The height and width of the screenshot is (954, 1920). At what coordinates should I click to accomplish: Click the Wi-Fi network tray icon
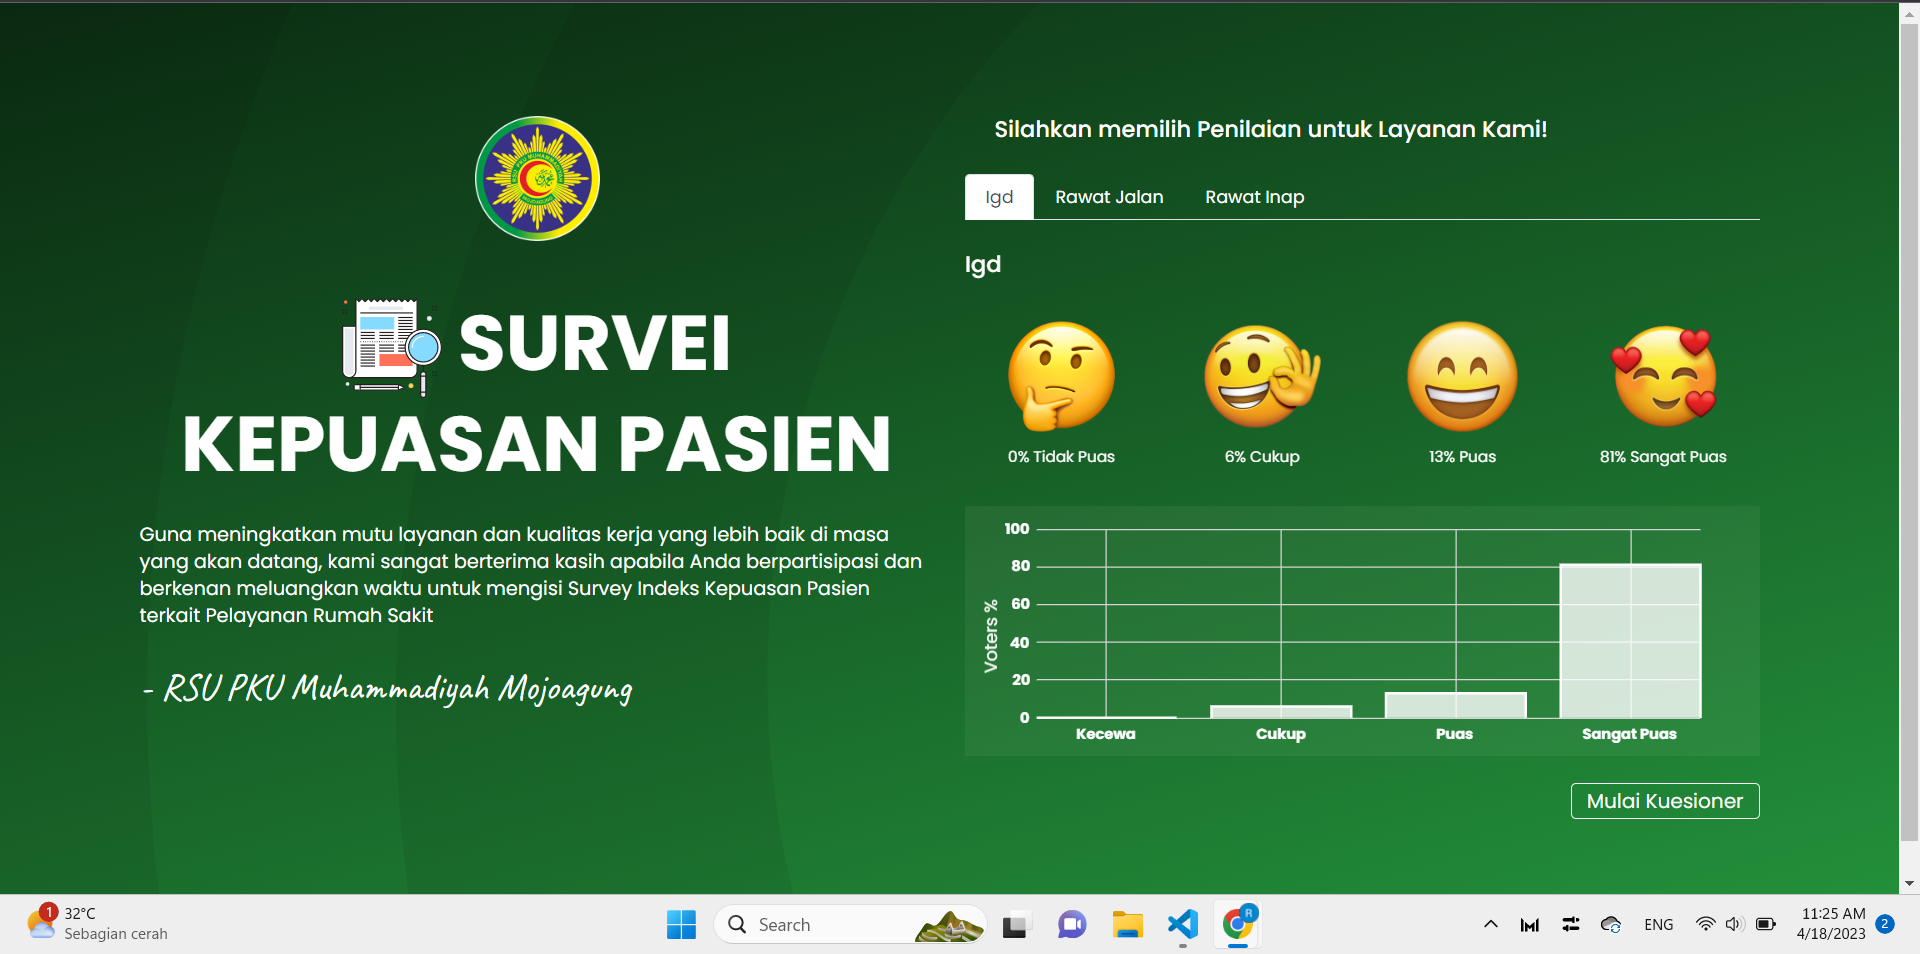pos(1705,924)
